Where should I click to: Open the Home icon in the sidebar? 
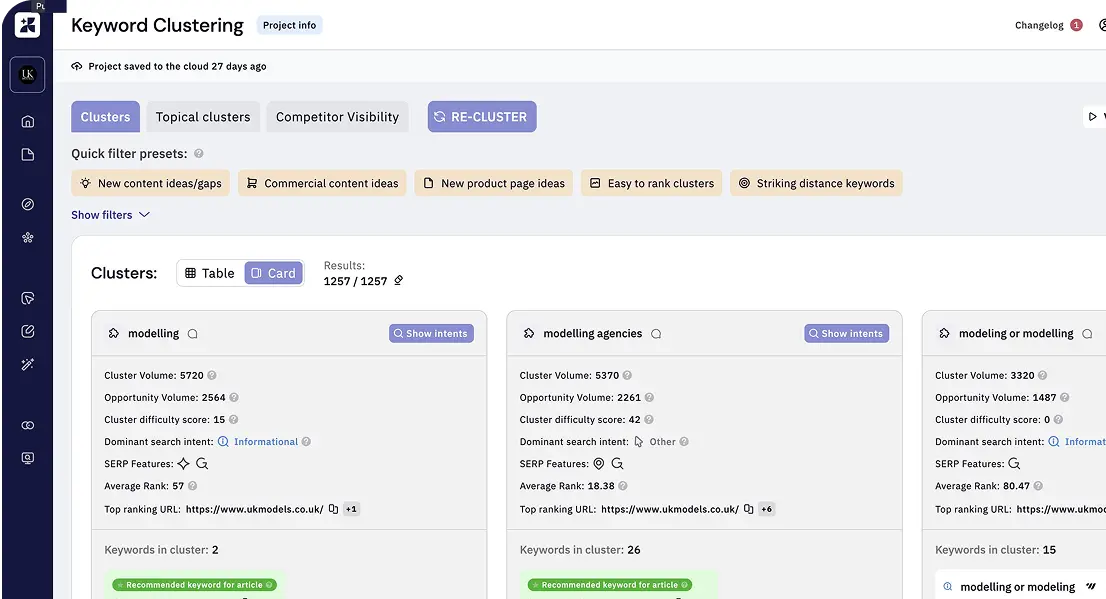pos(27,121)
